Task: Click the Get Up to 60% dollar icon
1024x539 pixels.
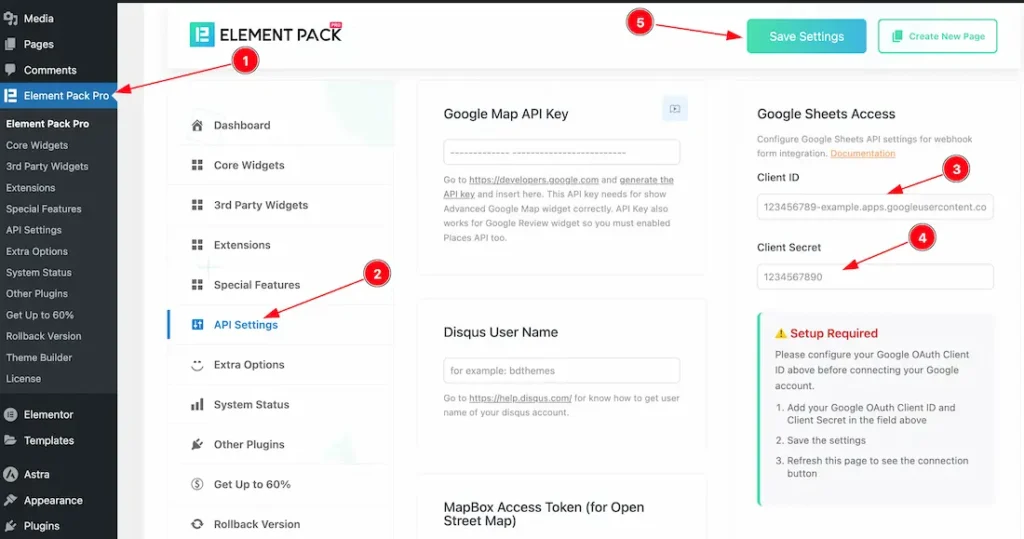Action: tap(197, 485)
